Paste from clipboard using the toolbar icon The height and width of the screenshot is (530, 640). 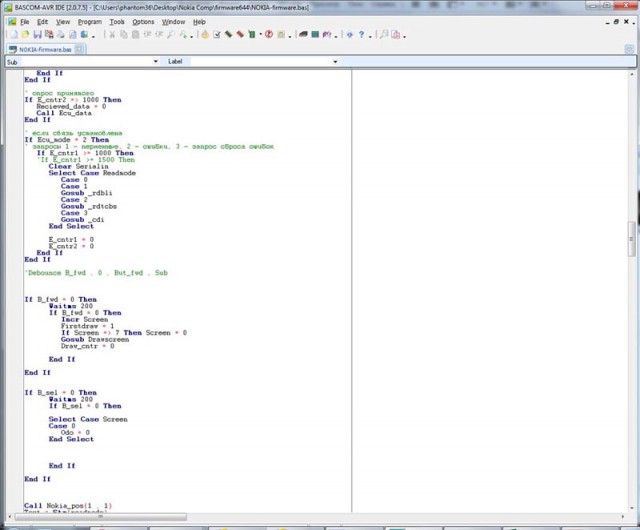point(135,35)
